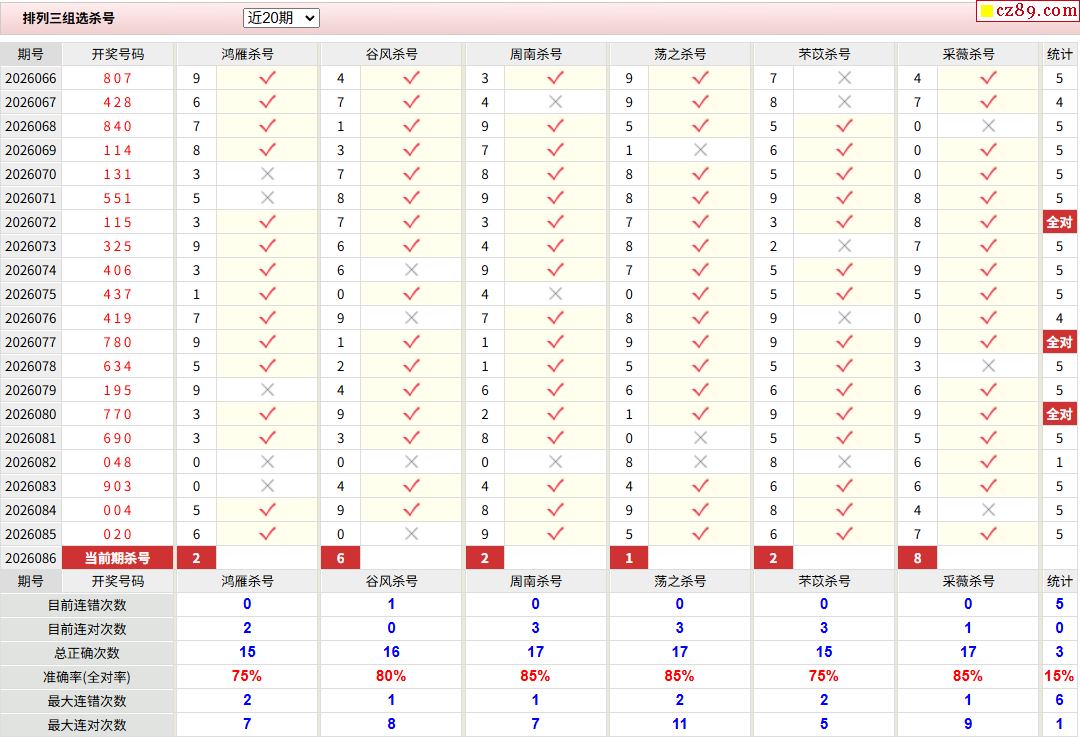Click 鸿雁杀号 red checkmark in row 2026066
Image resolution: width=1080 pixels, height=737 pixels.
pos(267,78)
